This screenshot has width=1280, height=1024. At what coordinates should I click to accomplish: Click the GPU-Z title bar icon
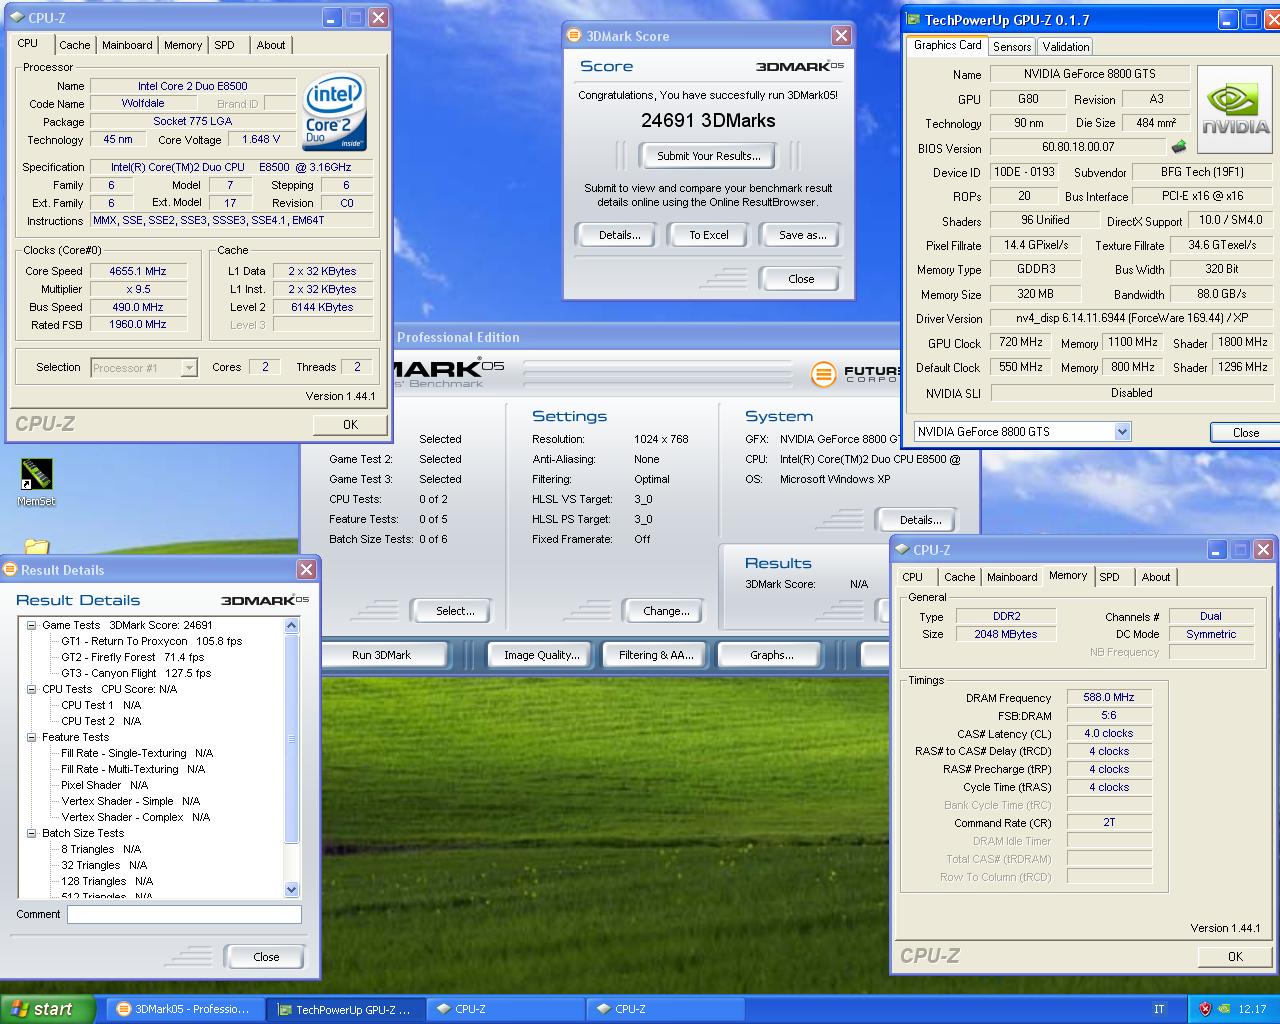point(913,19)
